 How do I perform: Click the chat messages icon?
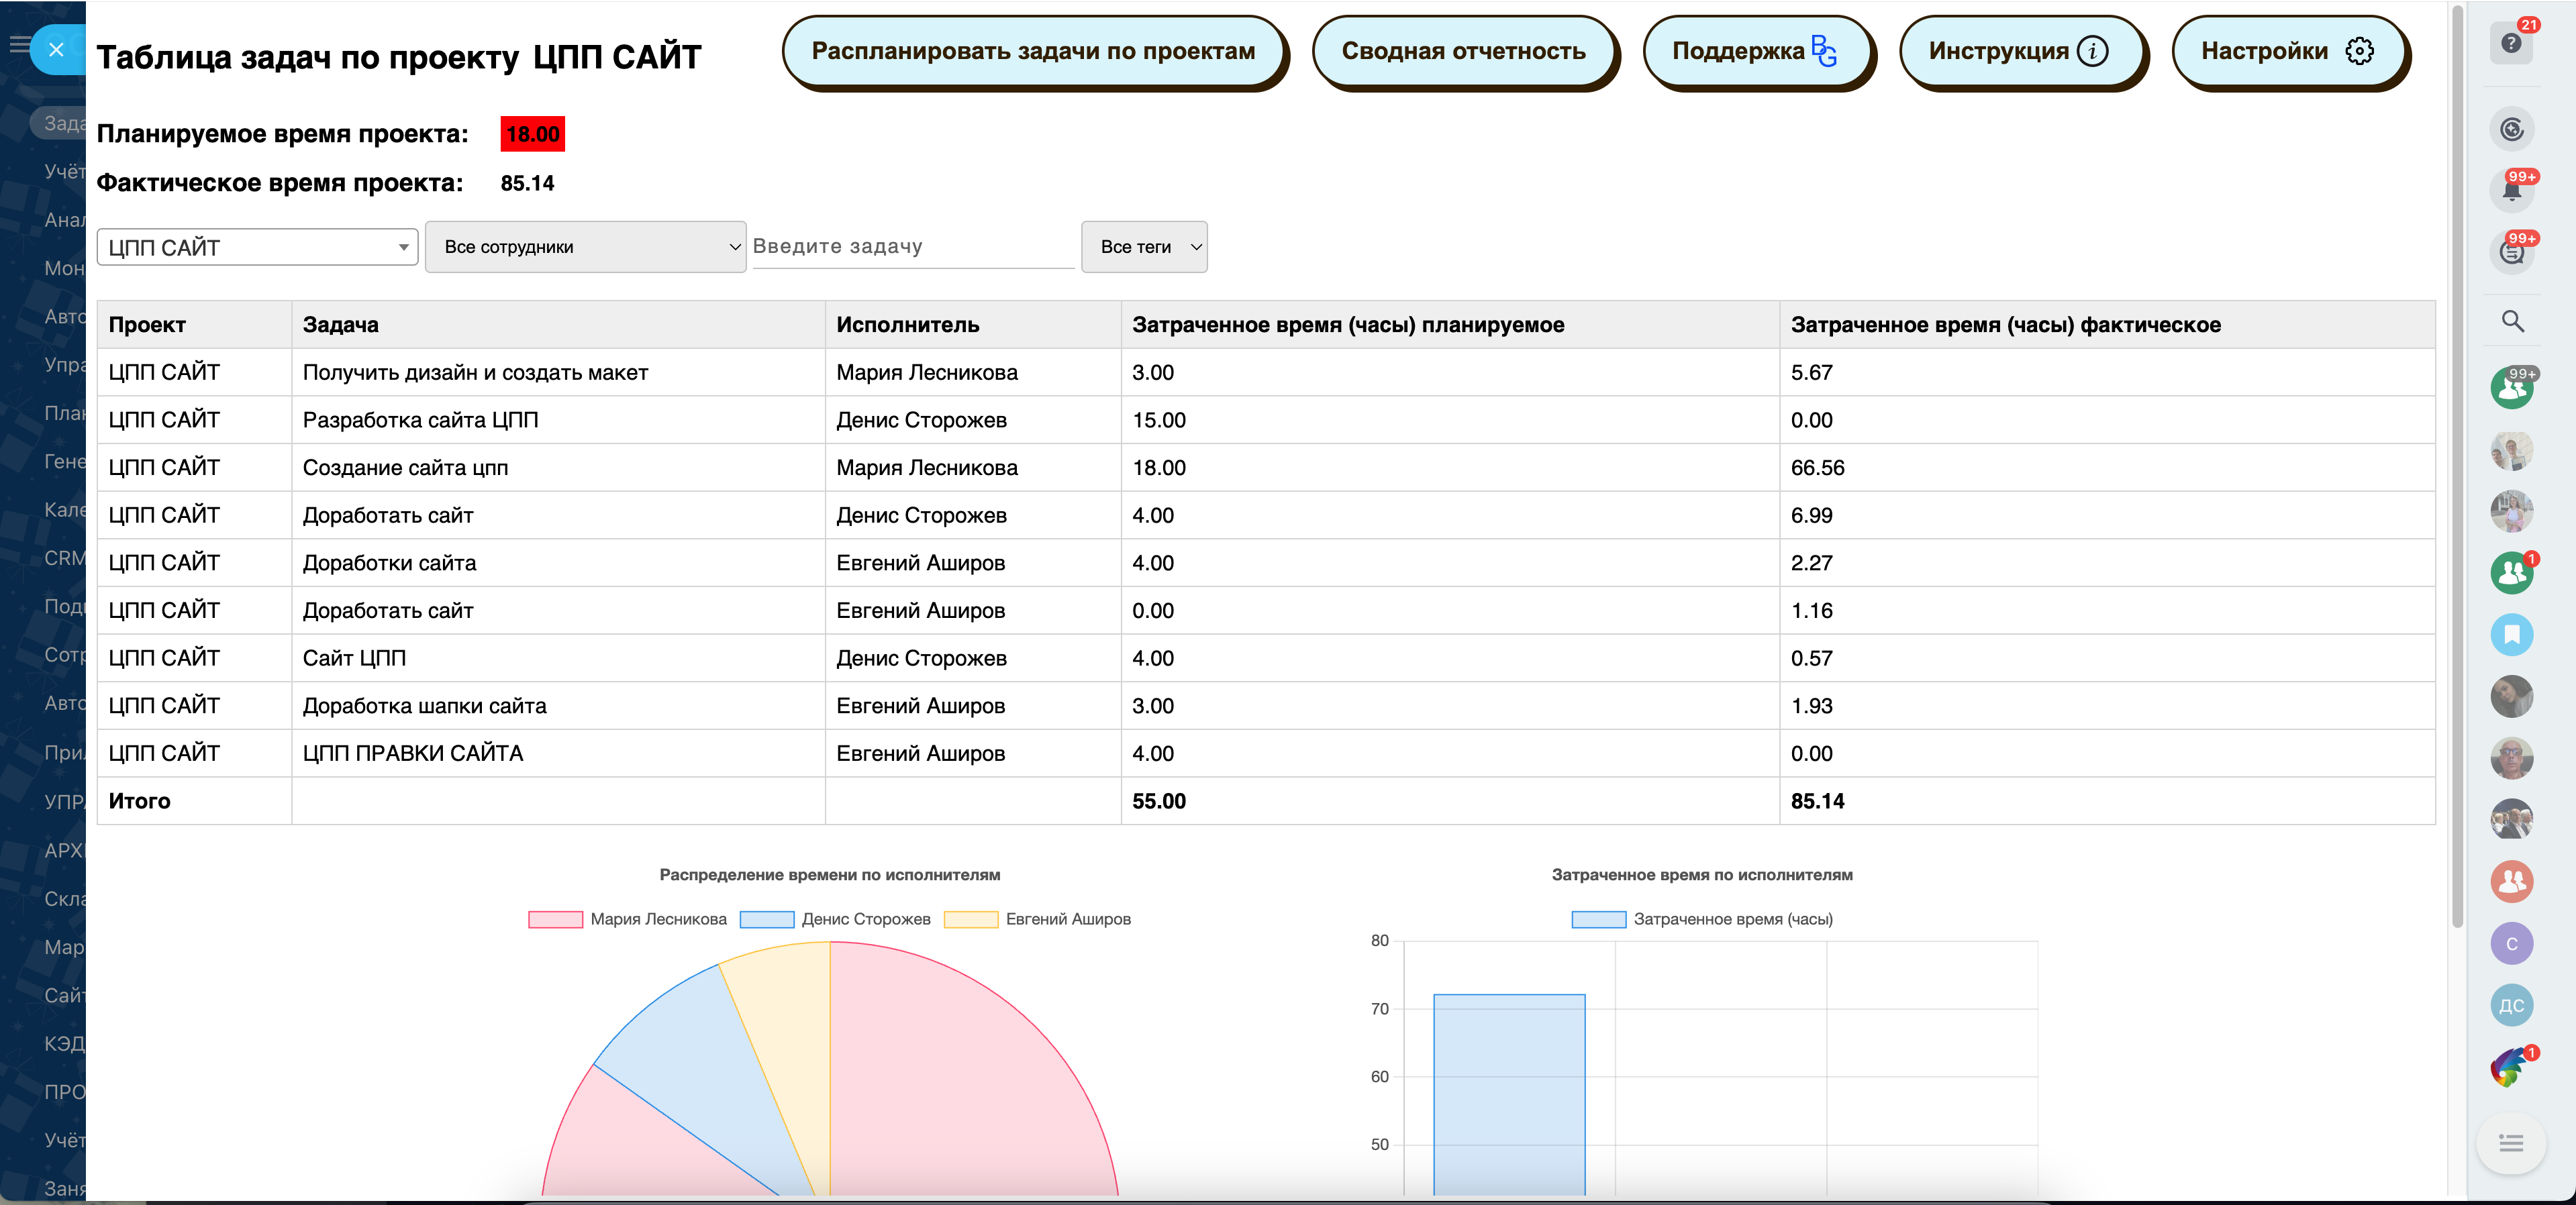coord(2511,252)
